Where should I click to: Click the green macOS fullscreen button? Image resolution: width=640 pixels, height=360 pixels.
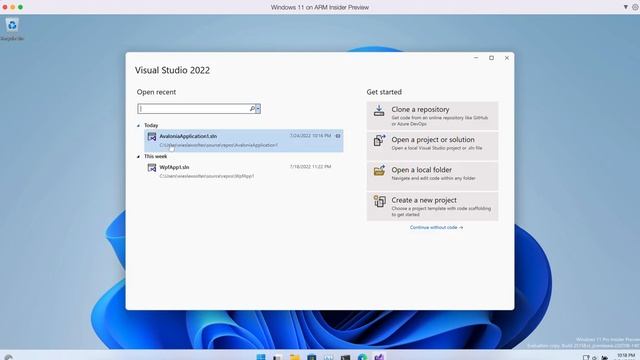click(x=20, y=7)
